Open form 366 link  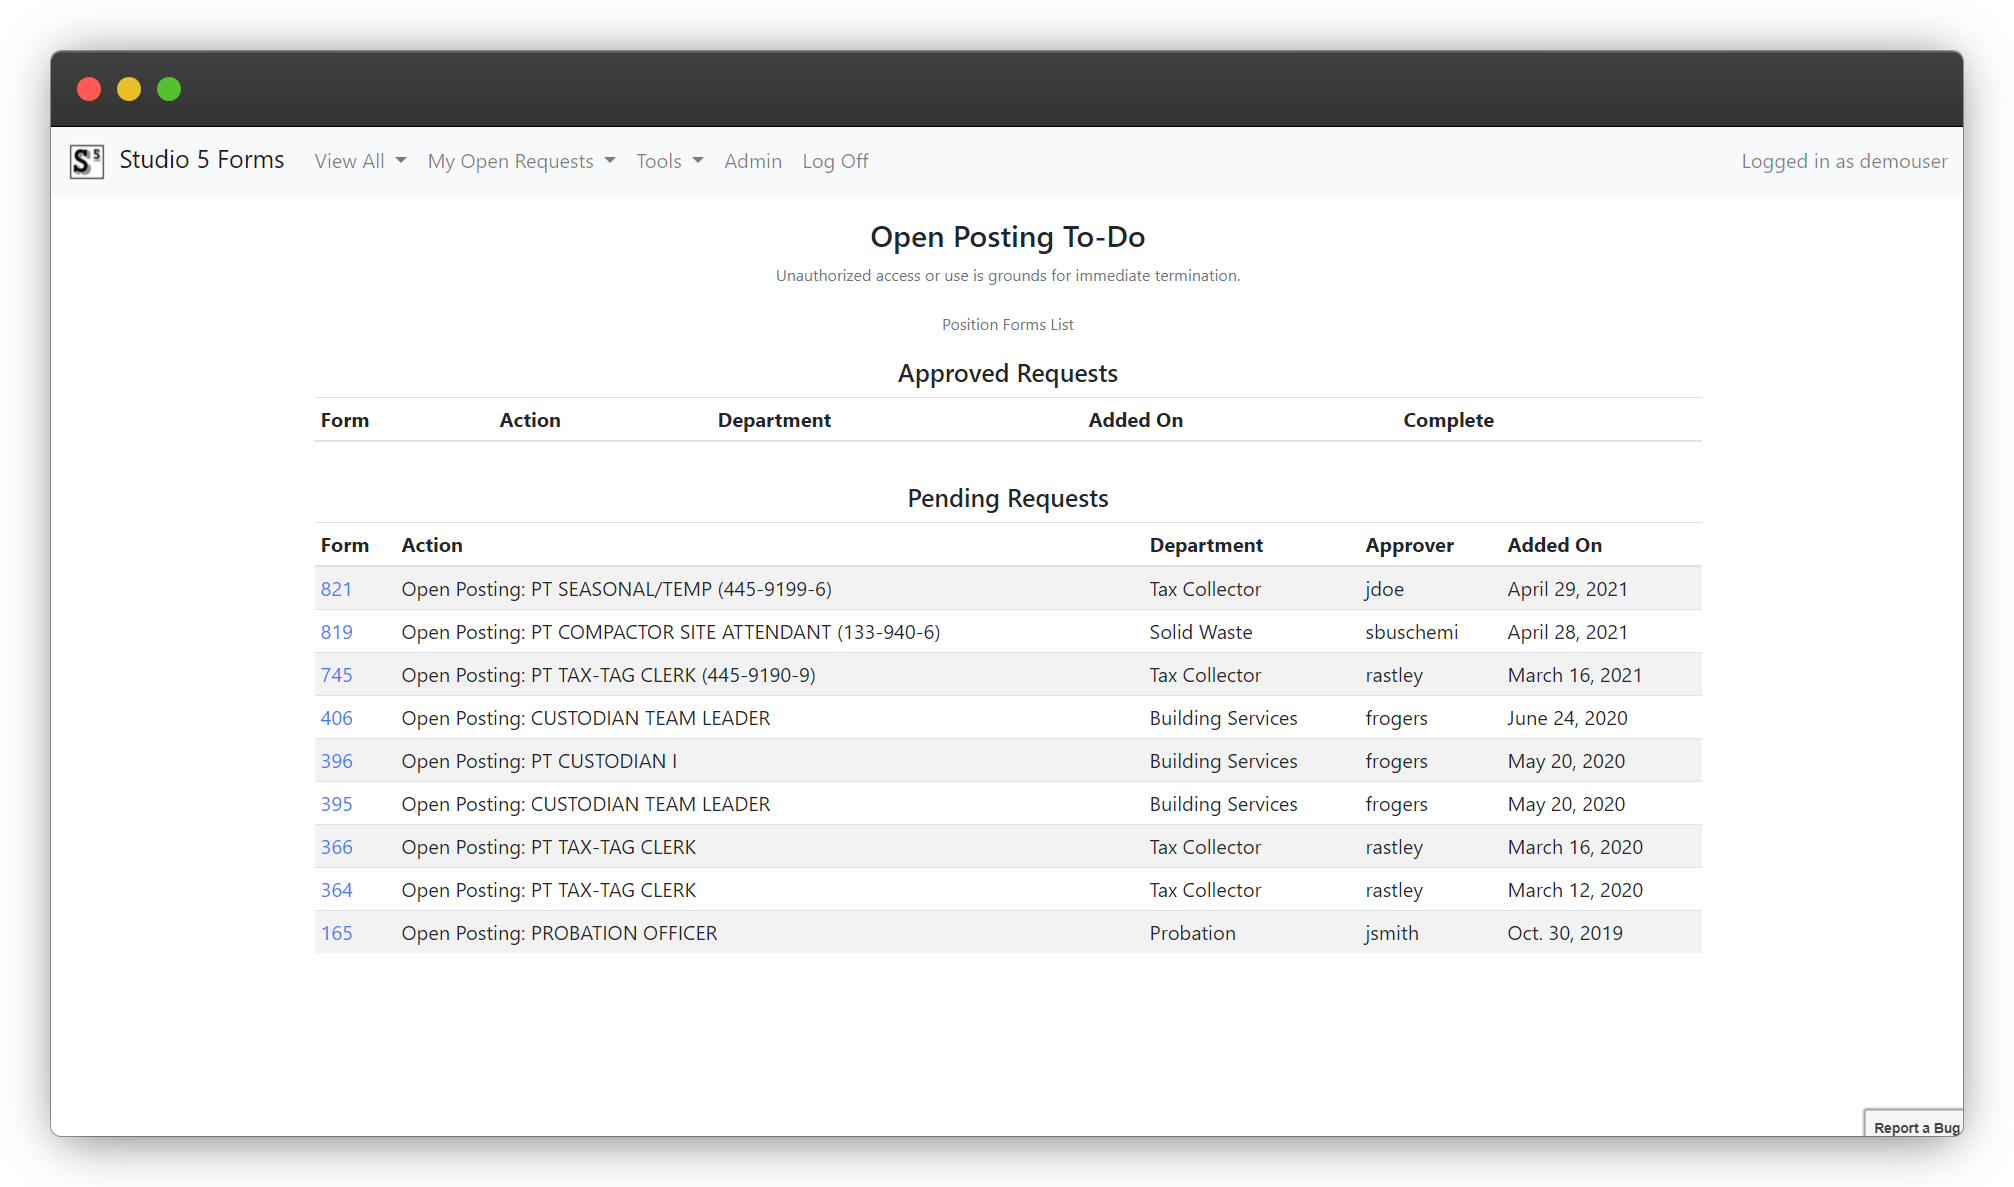336,847
